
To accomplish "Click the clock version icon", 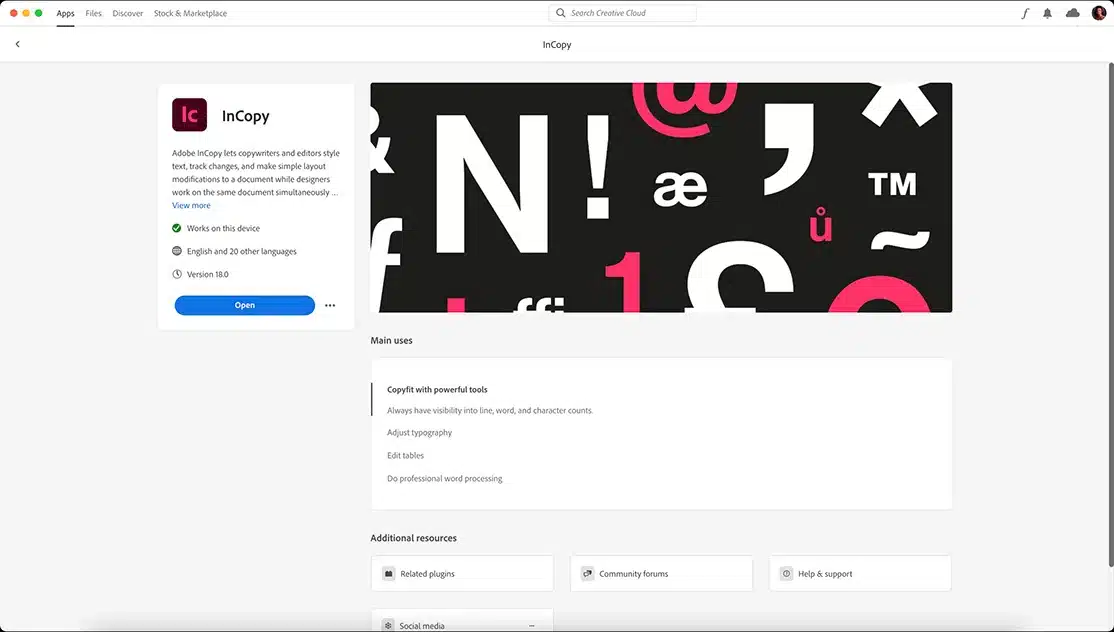I will (177, 274).
